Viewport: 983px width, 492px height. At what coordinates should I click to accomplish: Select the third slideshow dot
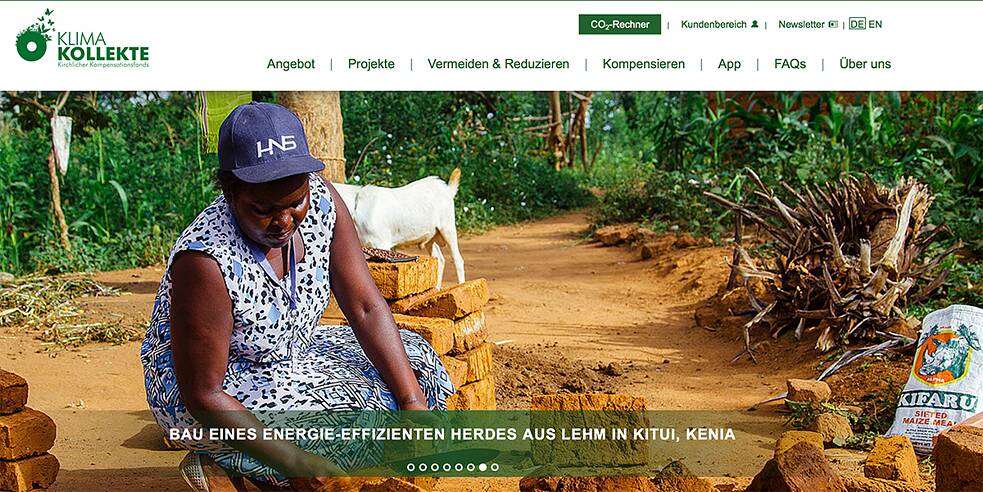[x=434, y=467]
